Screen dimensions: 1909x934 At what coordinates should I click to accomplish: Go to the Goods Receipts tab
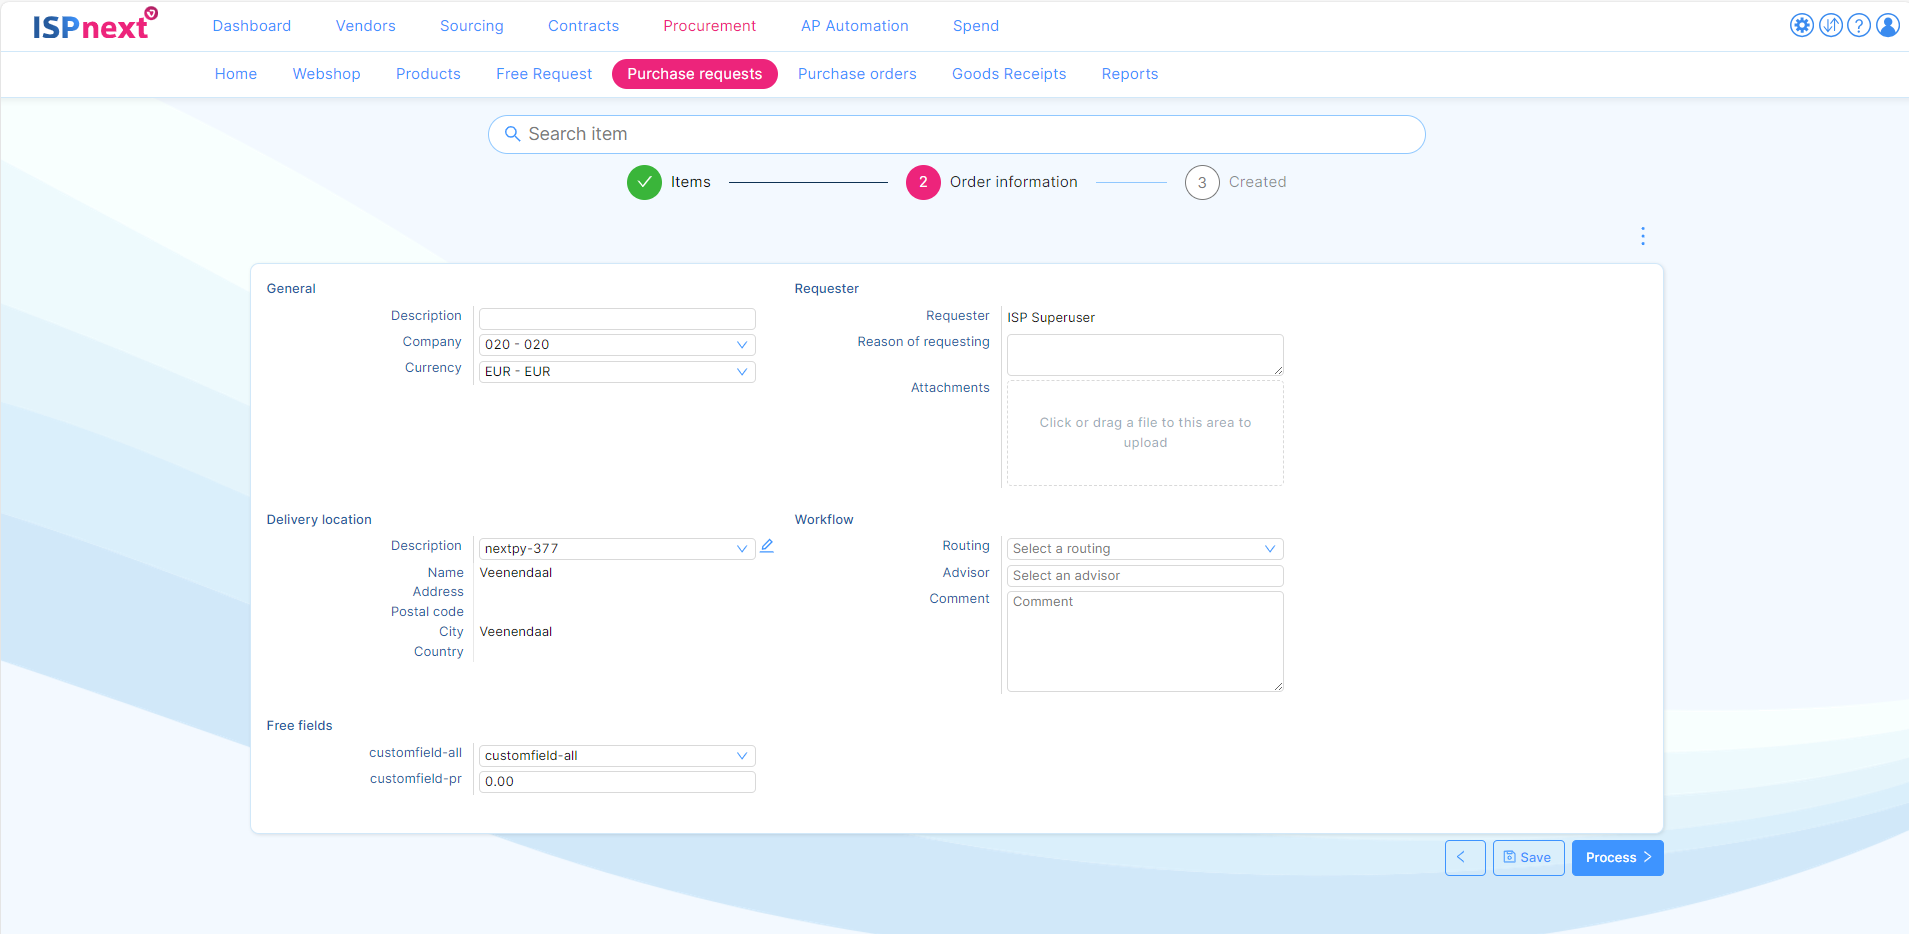pos(1008,74)
